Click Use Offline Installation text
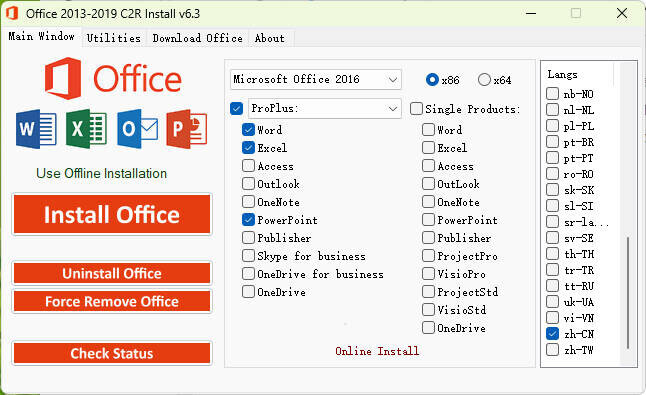 (101, 173)
